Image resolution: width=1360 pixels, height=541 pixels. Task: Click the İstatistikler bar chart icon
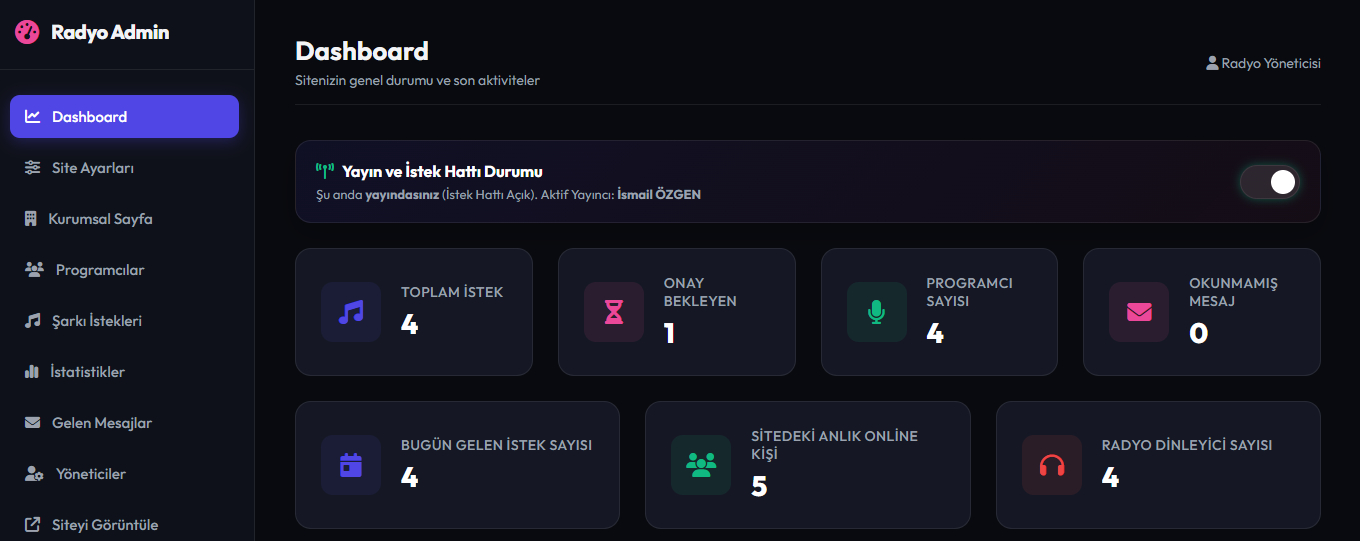tap(31, 371)
